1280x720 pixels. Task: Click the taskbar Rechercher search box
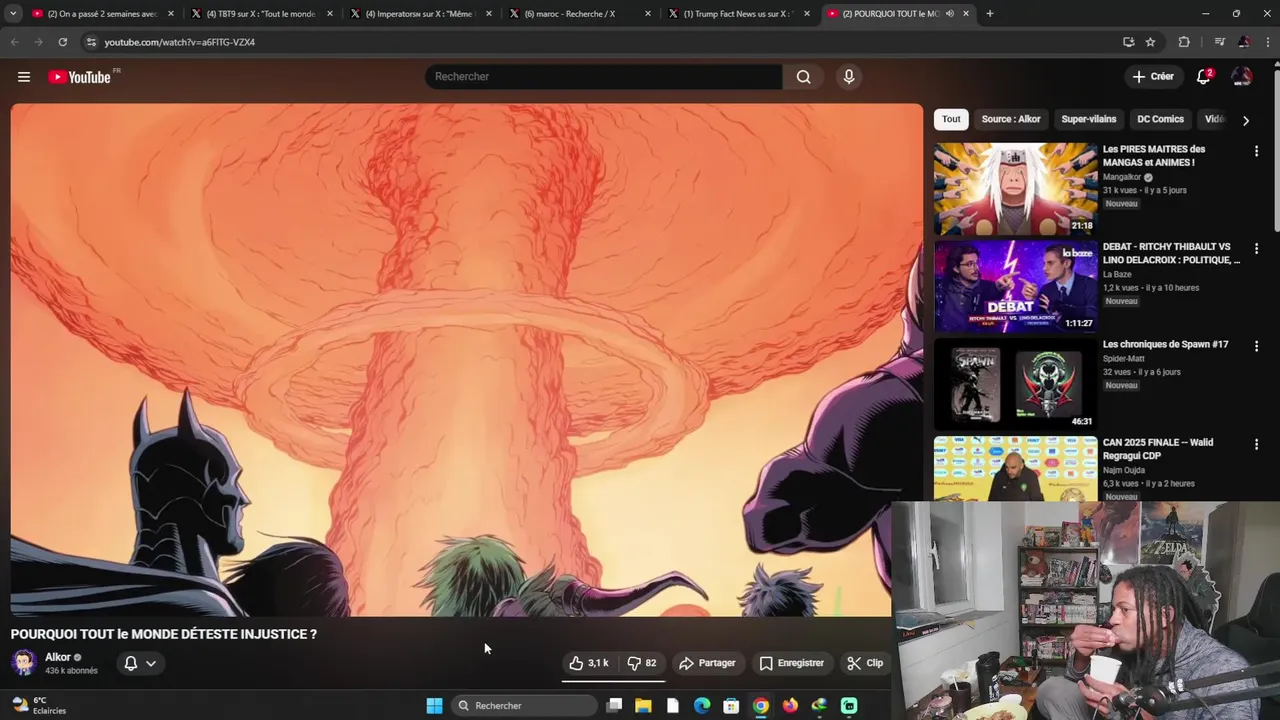coord(524,706)
